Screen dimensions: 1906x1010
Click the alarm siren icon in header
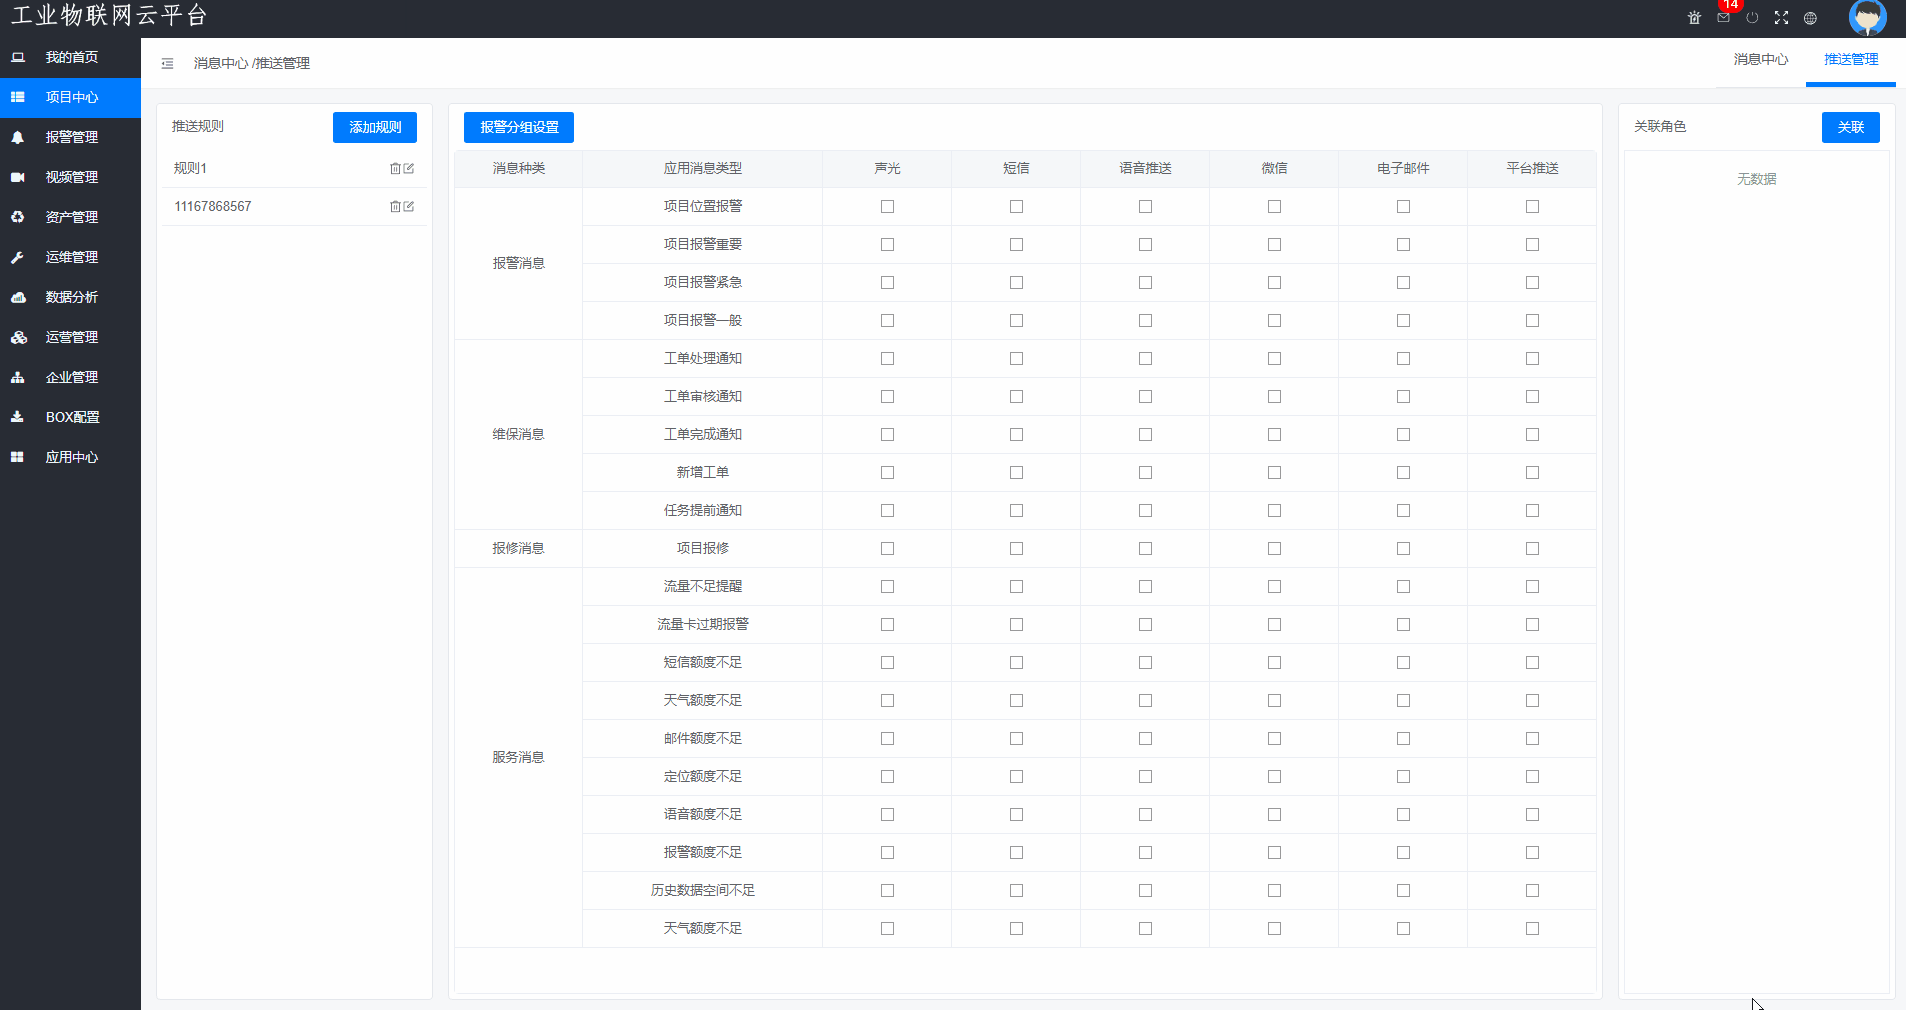(x=1694, y=18)
